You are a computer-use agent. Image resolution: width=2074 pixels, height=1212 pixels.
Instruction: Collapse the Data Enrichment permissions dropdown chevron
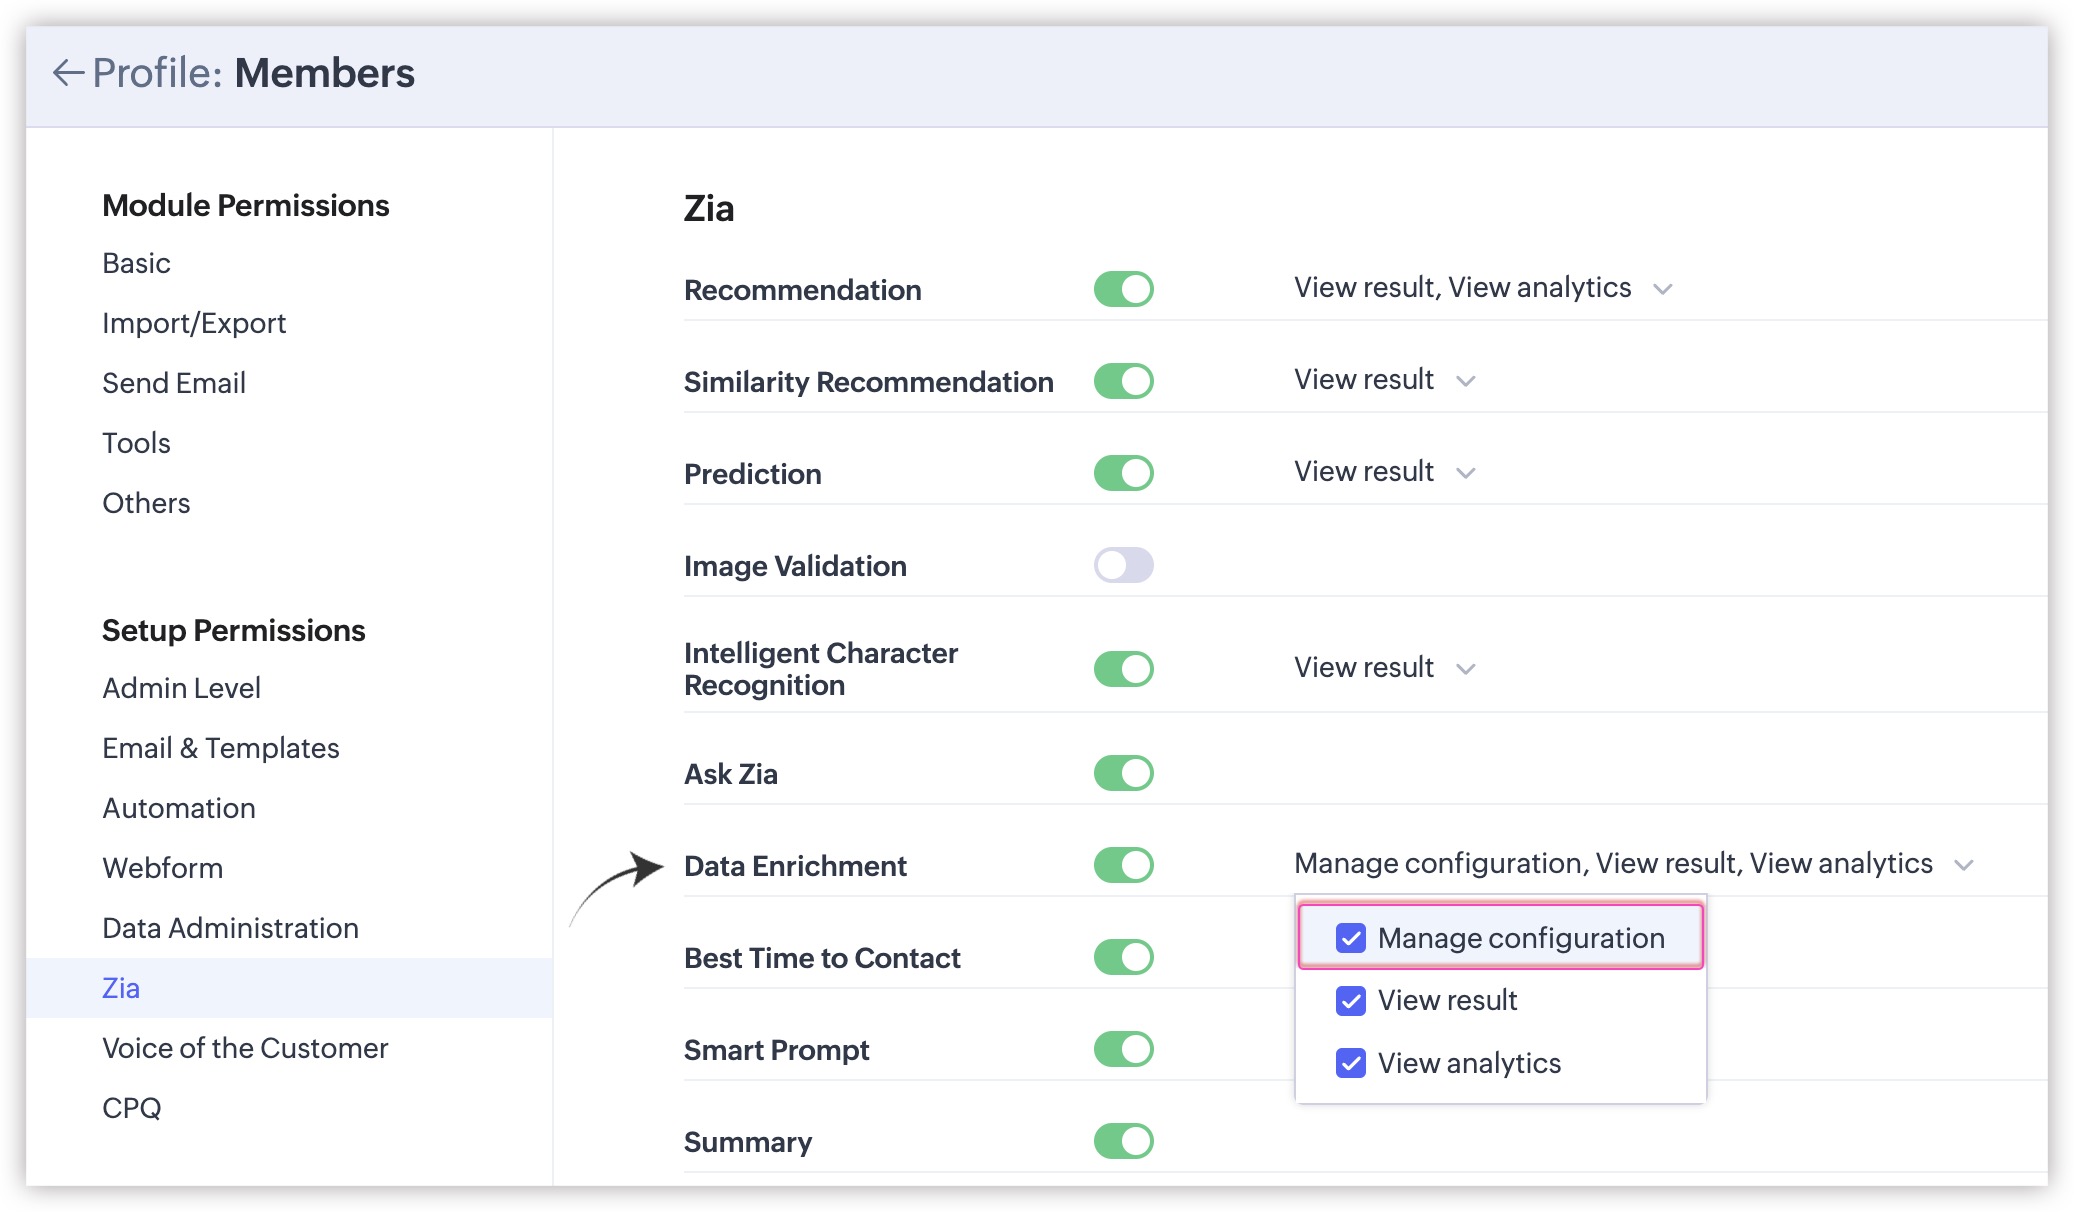1963,865
